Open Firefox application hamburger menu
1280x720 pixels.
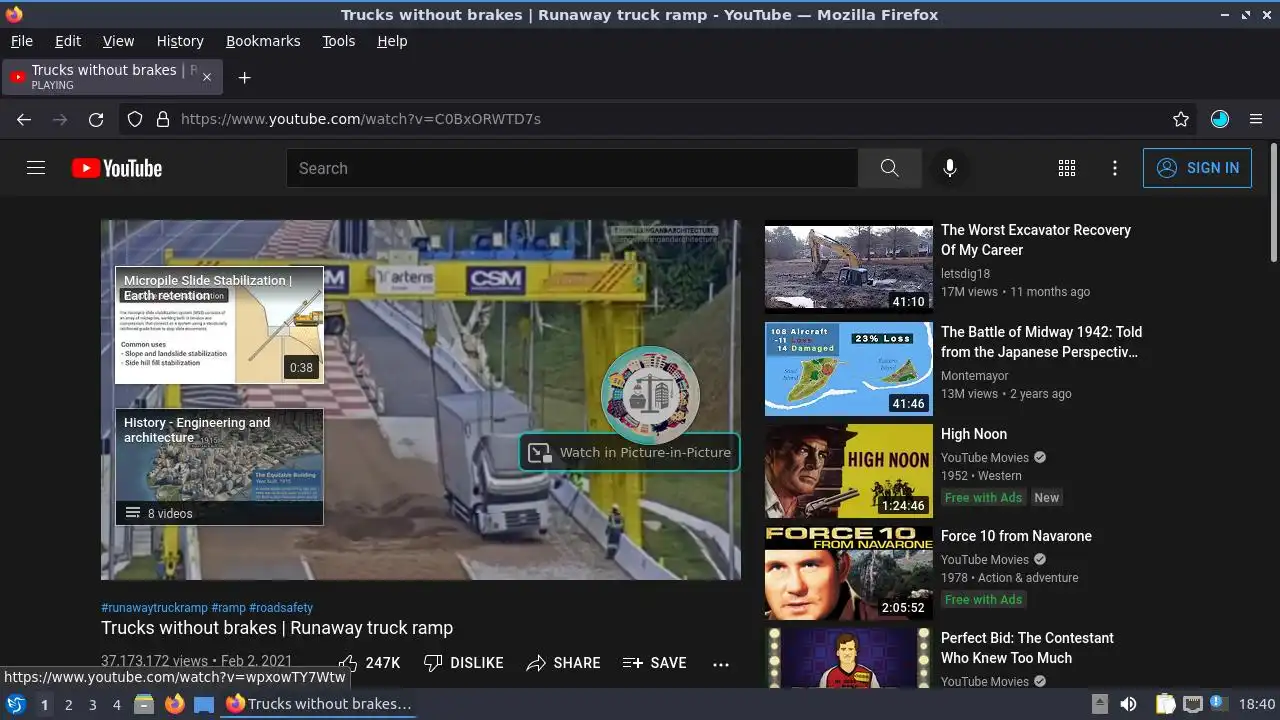[x=1256, y=119]
